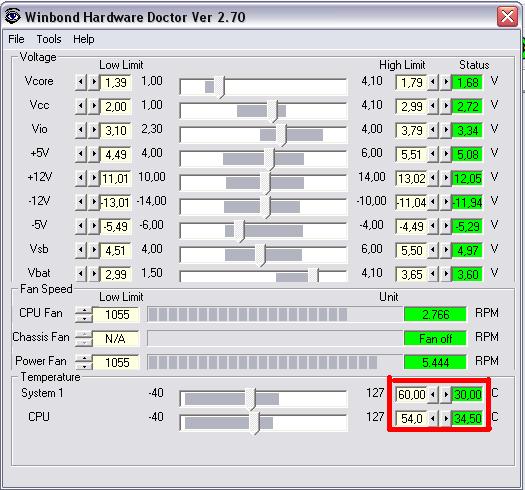Click the +12V status value 12,05
This screenshot has height=490, width=525.
467,179
